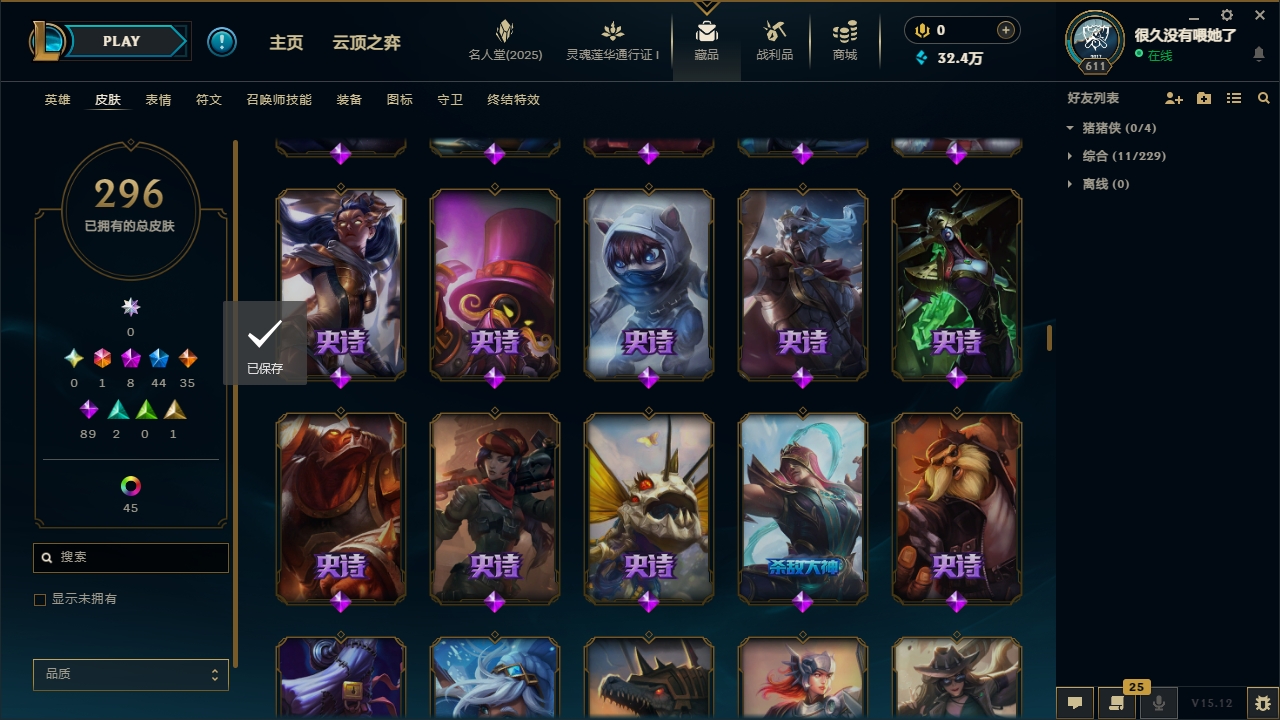Click the new friend folder icon

point(1204,98)
